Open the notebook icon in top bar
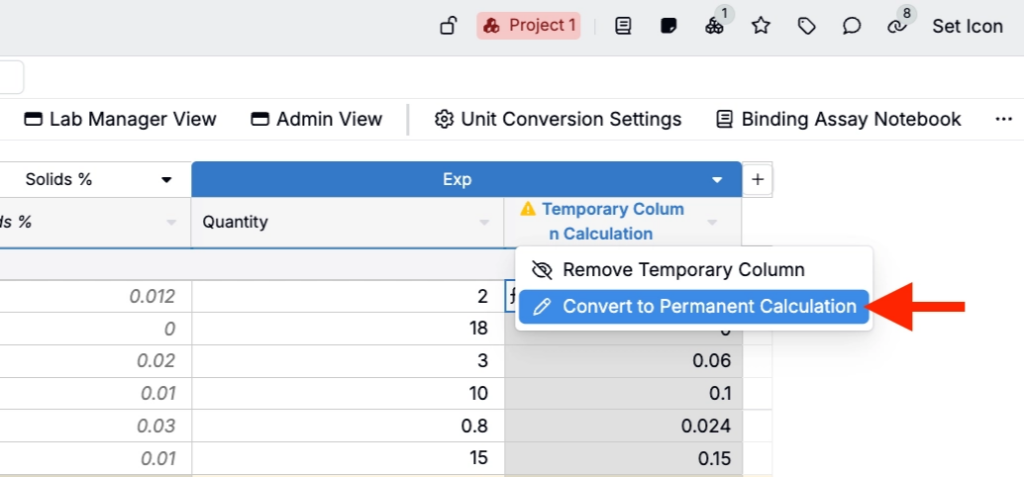Viewport: 1024px width, 477px height. [623, 26]
